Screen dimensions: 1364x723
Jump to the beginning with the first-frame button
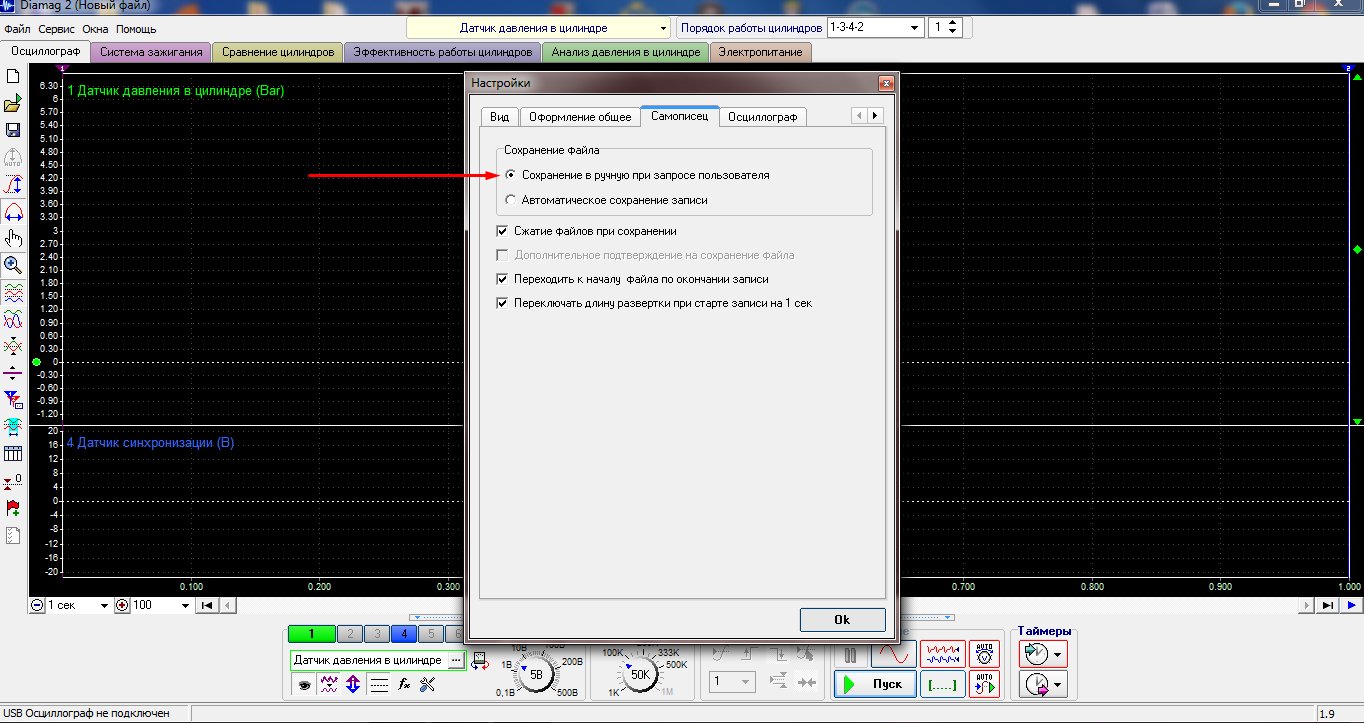(x=207, y=605)
